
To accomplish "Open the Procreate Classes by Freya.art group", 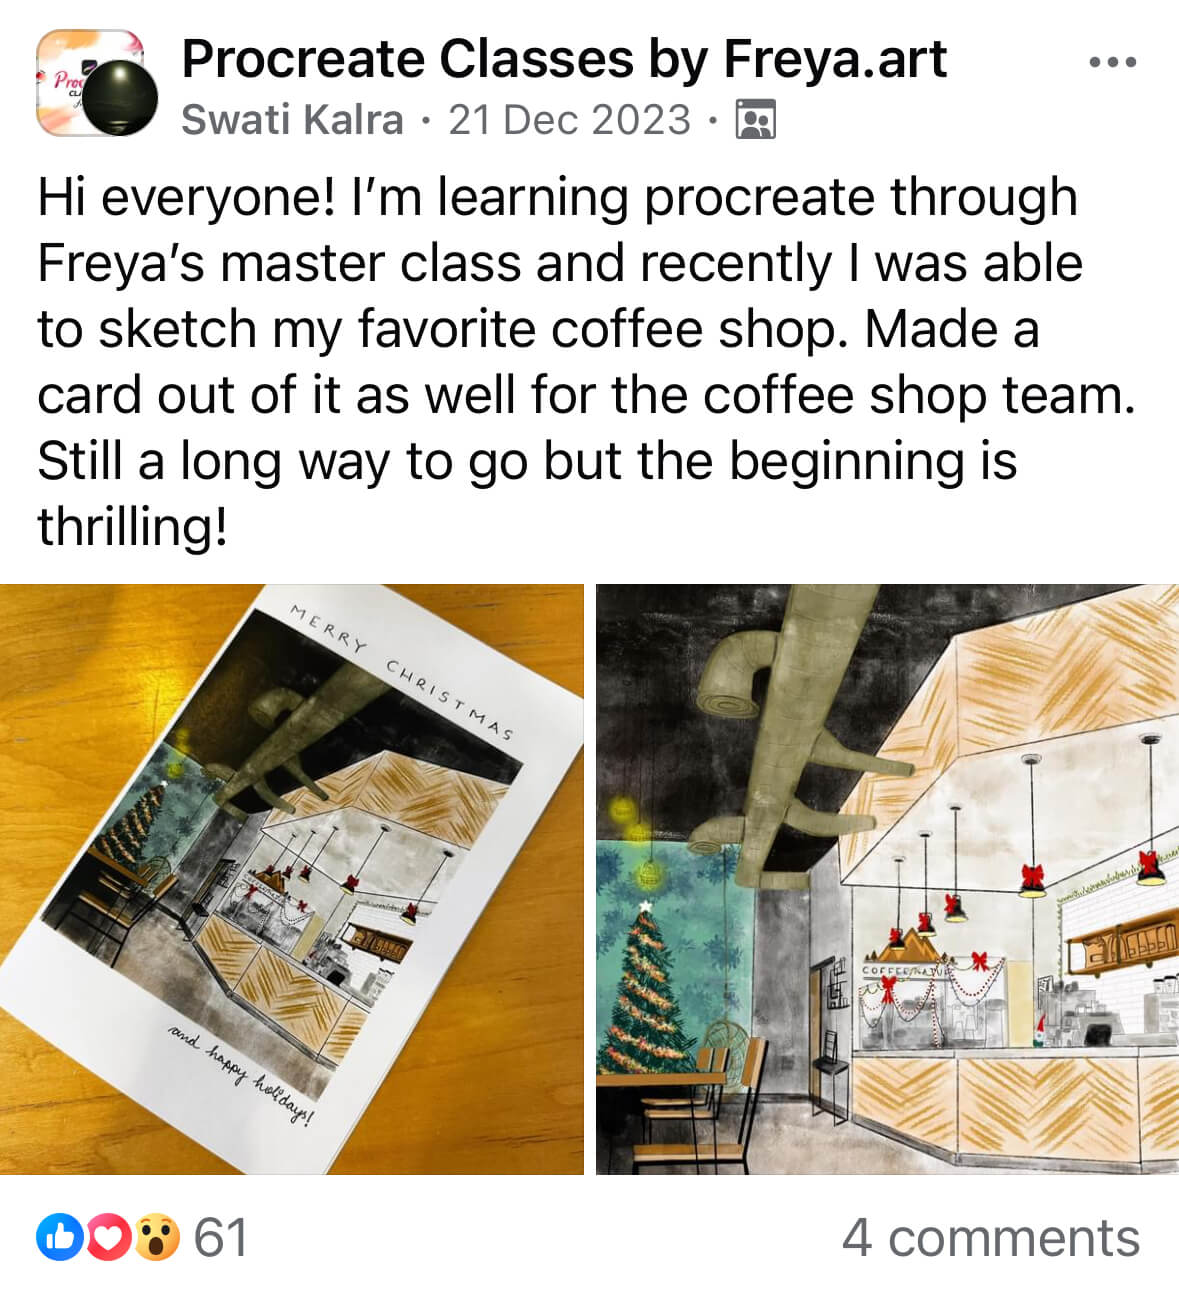I will 564,59.
